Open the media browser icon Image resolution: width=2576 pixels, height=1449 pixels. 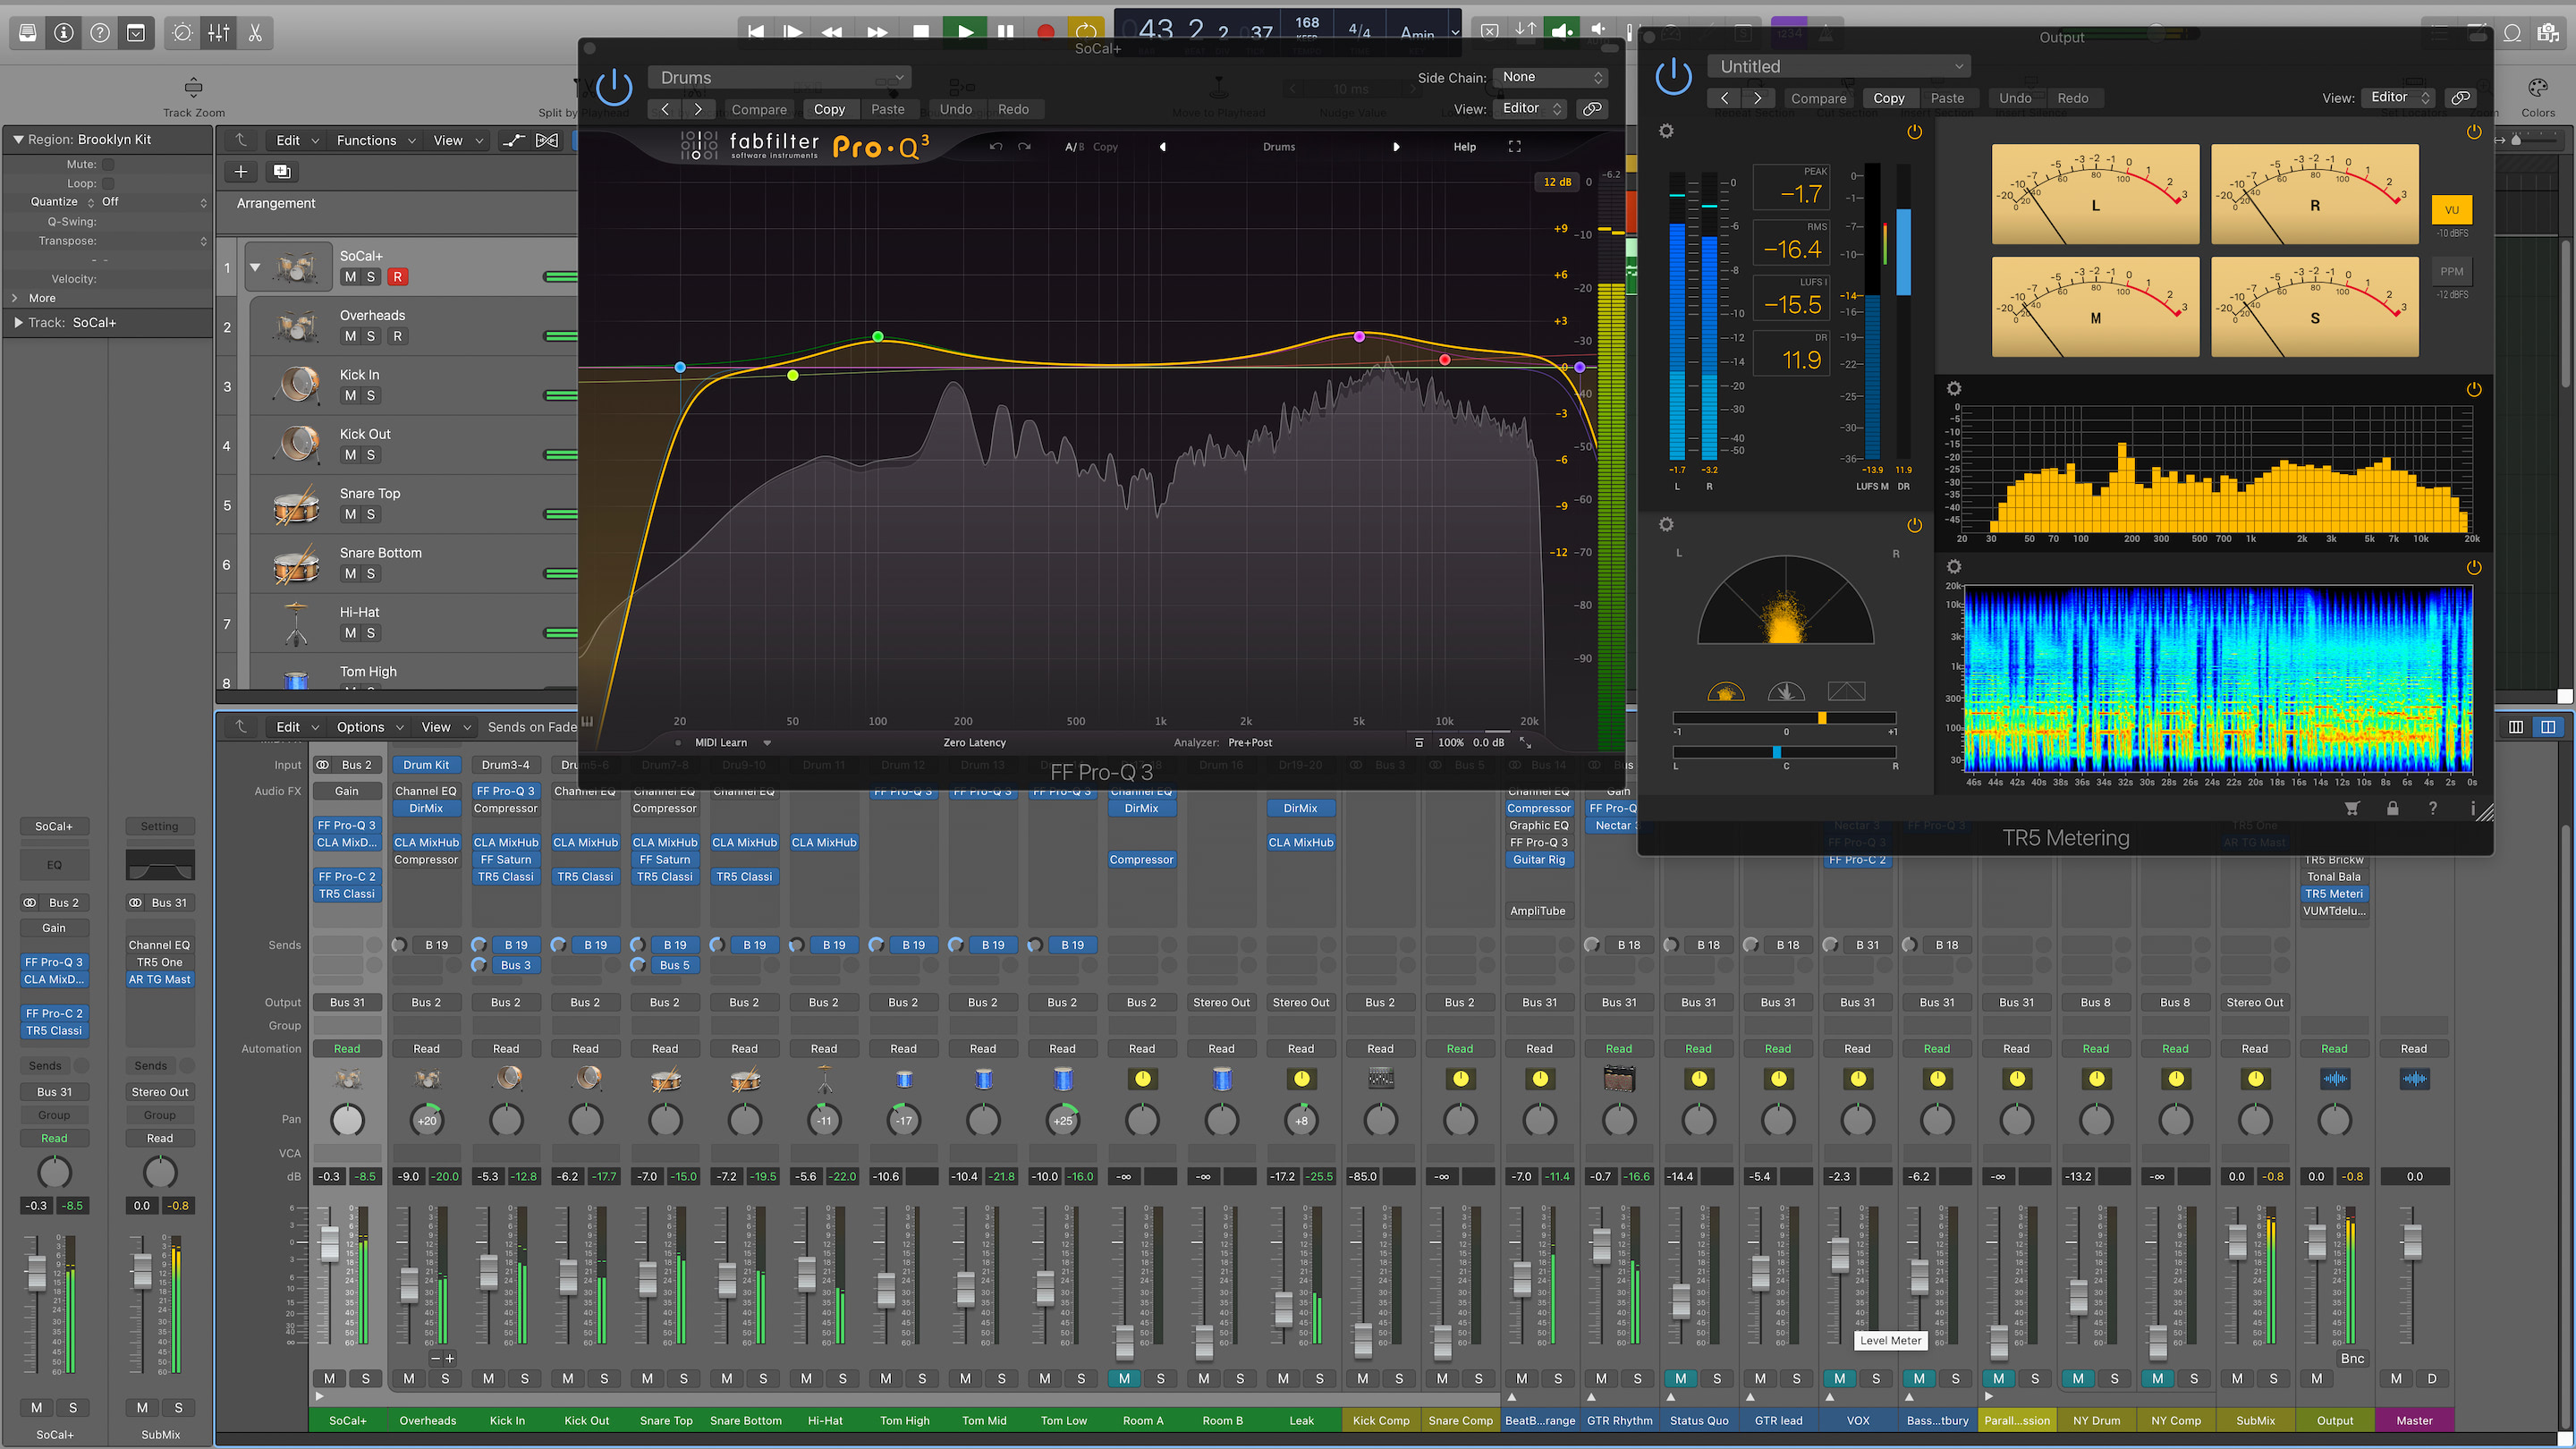[x=2547, y=33]
